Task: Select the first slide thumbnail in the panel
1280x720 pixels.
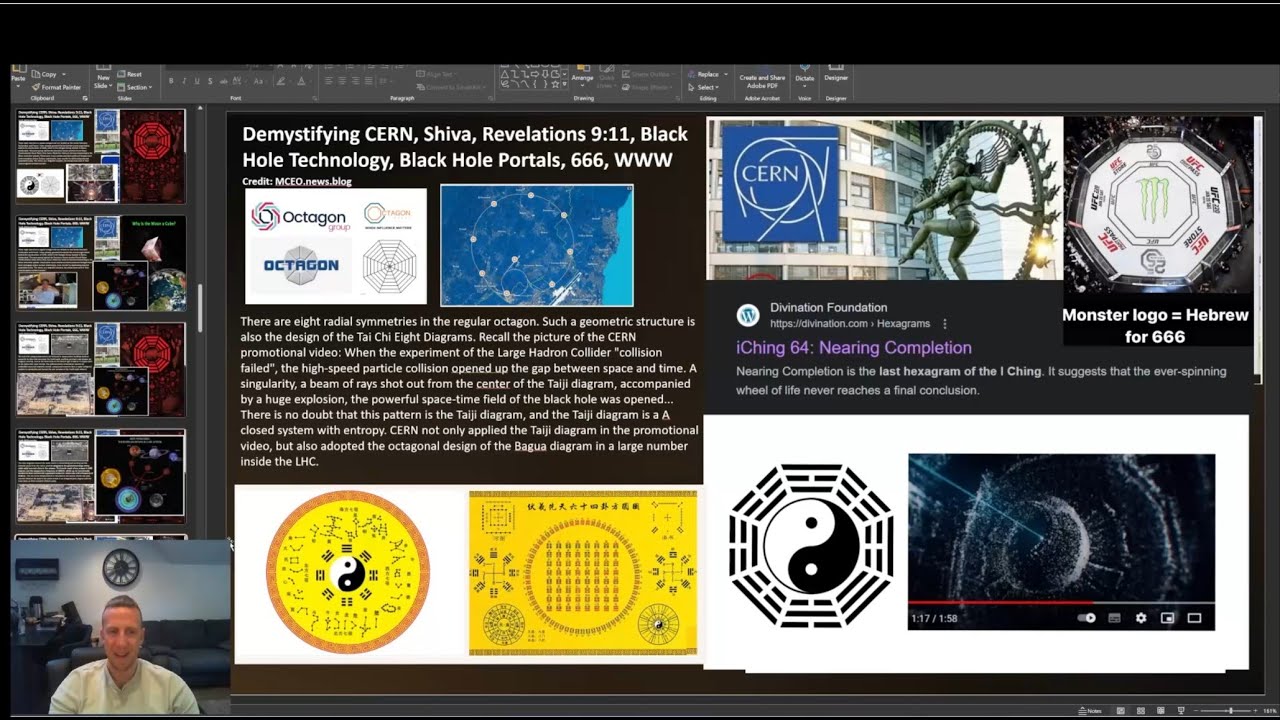Action: 101,156
